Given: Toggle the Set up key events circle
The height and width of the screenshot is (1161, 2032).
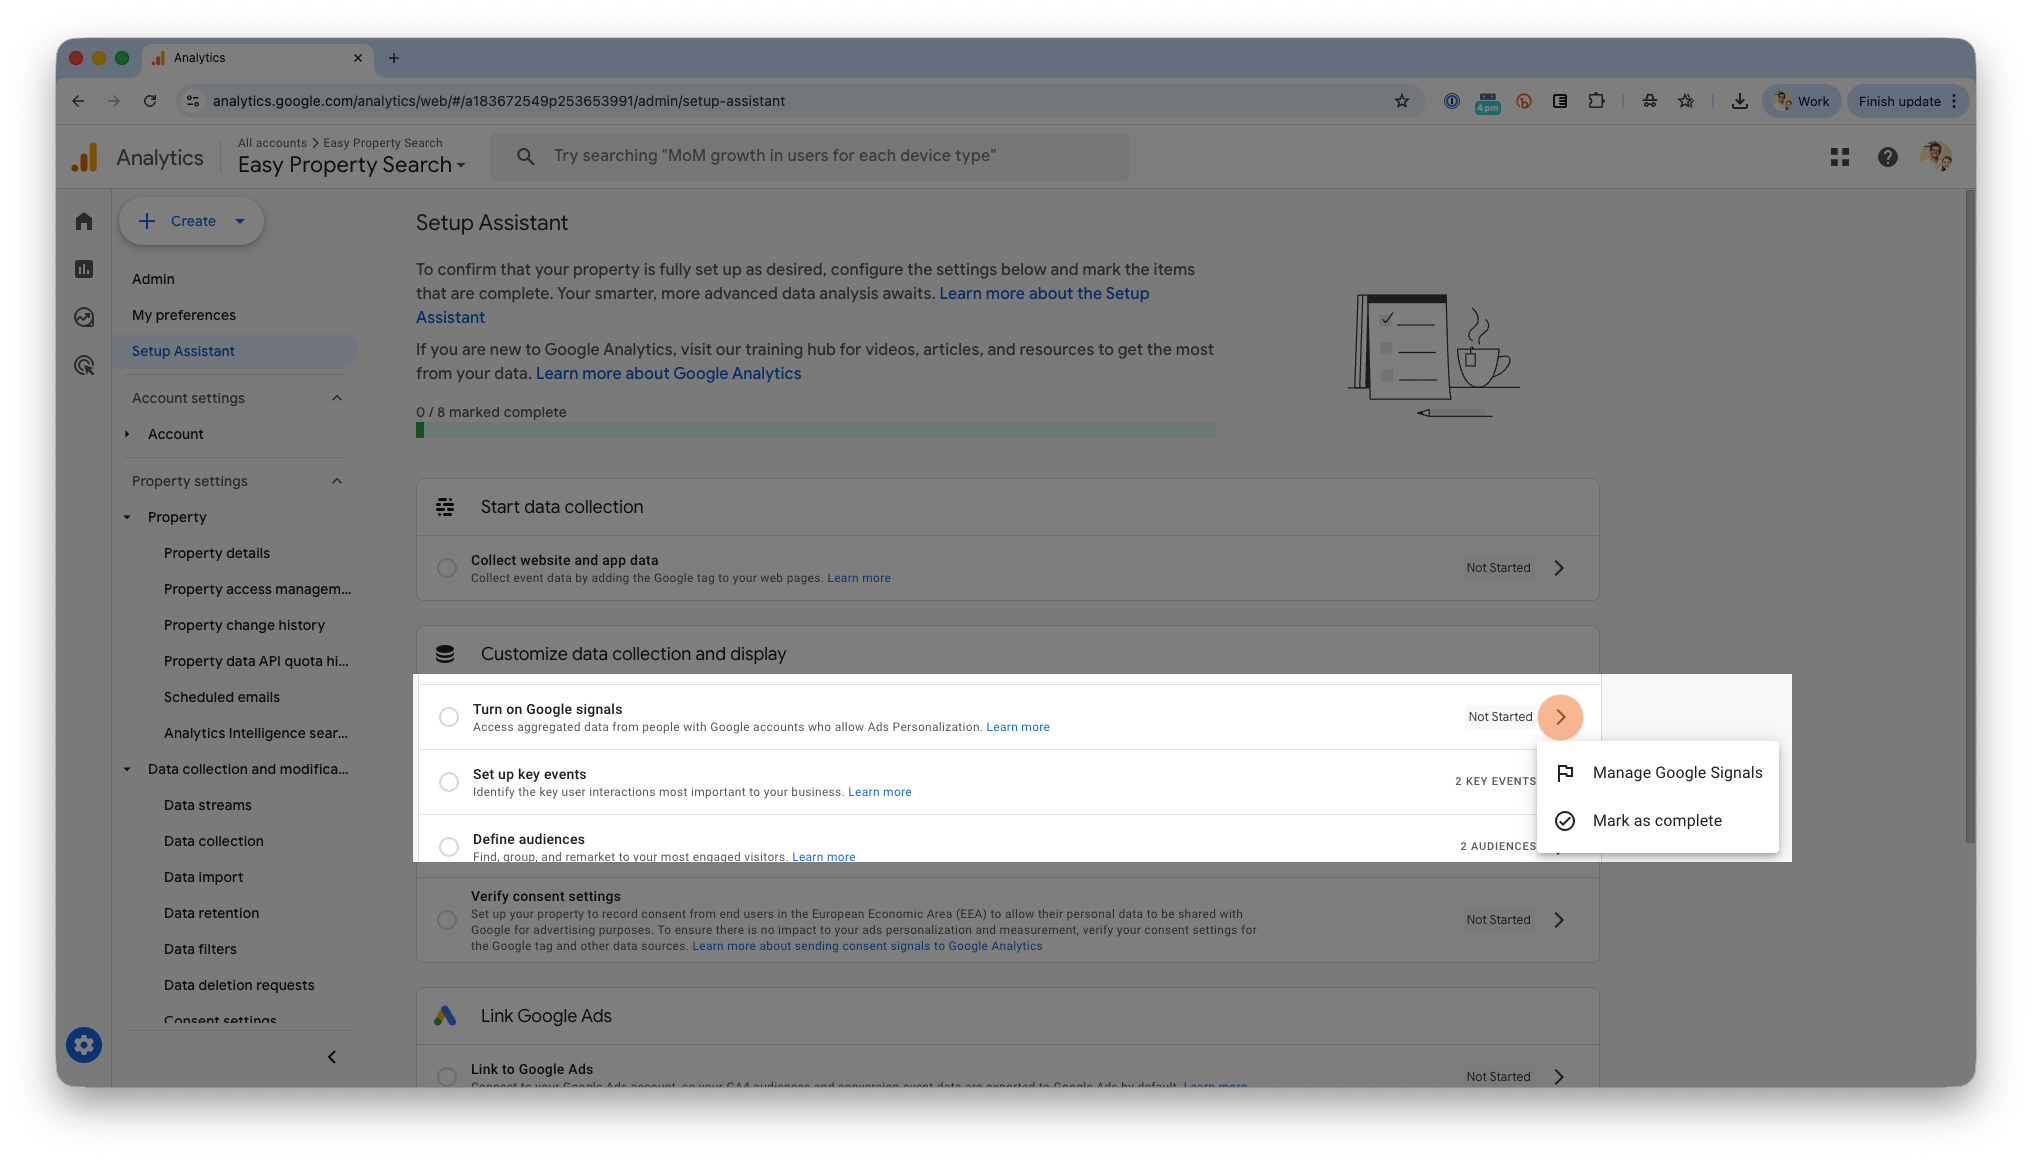Looking at the screenshot, I should (449, 782).
